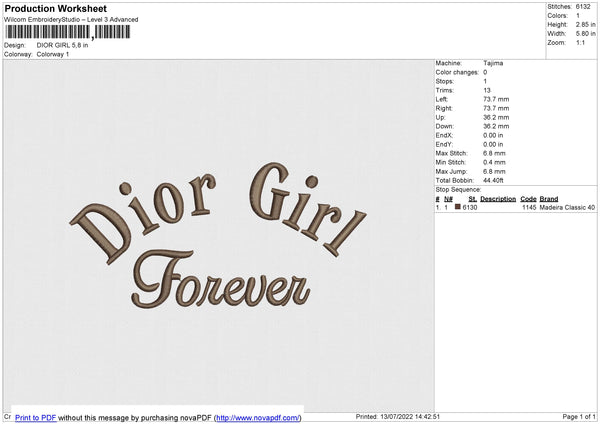Click the barcode under the software name
Image resolution: width=600 pixels, height=424 pixels.
point(68,32)
